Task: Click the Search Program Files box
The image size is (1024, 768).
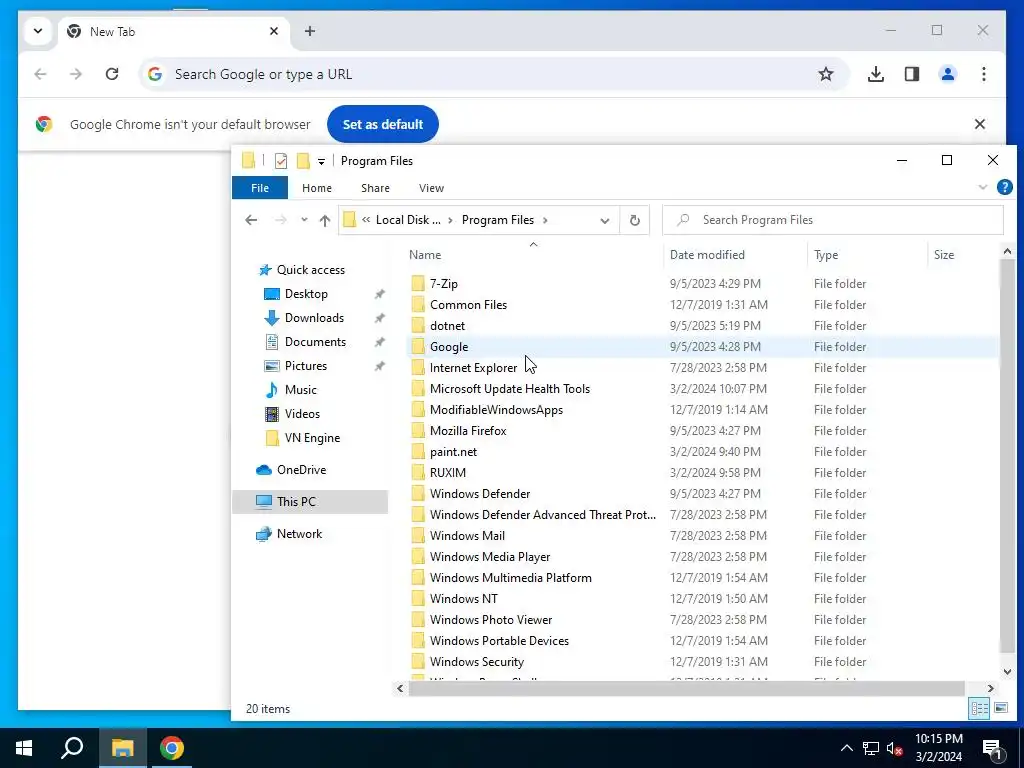Action: pos(833,220)
